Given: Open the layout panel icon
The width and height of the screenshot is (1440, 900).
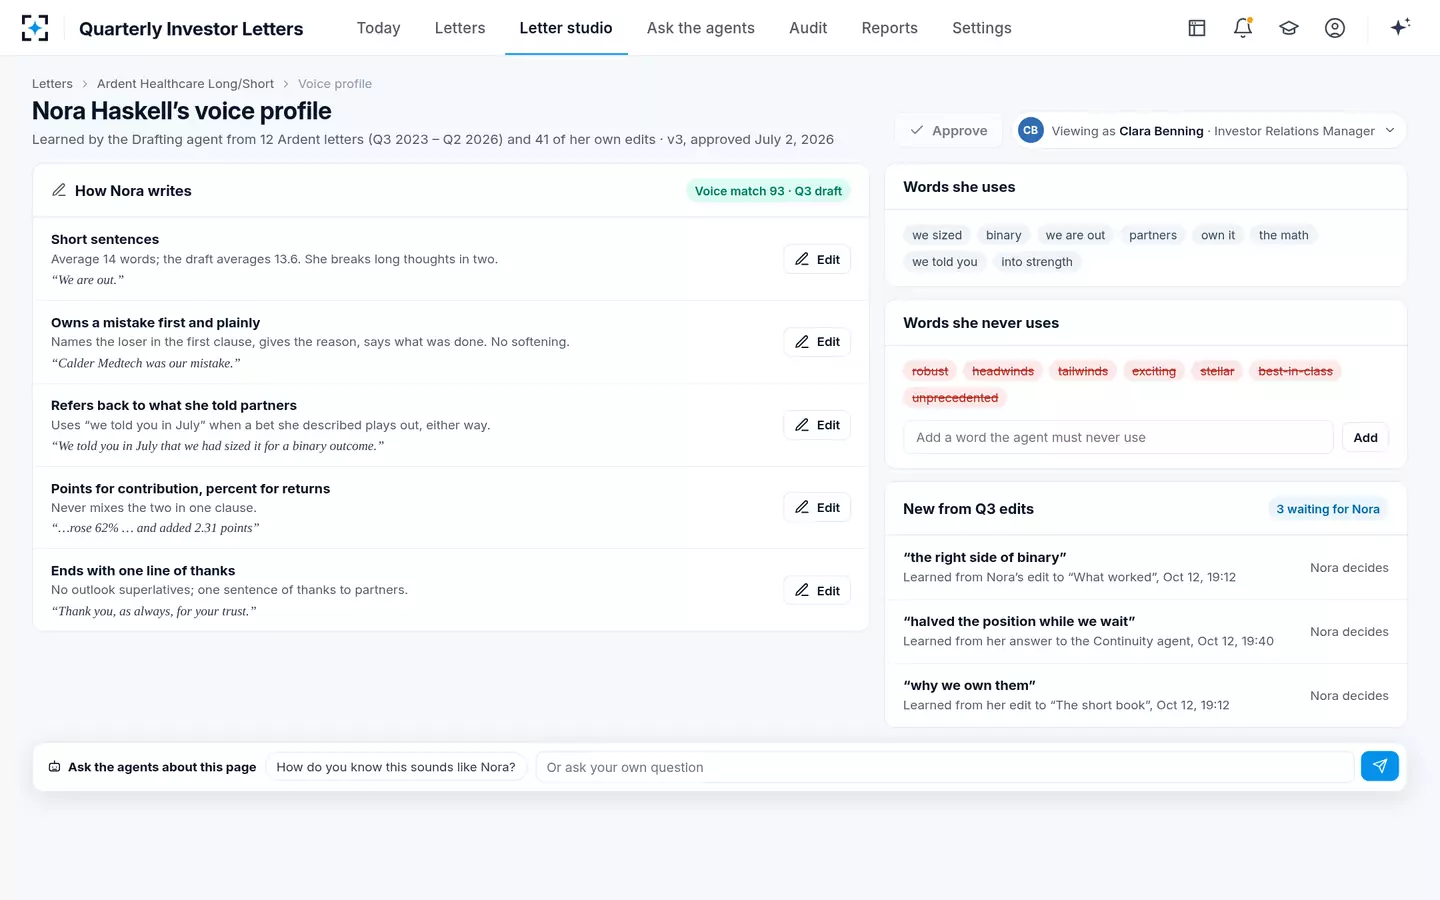Looking at the screenshot, I should tap(1197, 28).
